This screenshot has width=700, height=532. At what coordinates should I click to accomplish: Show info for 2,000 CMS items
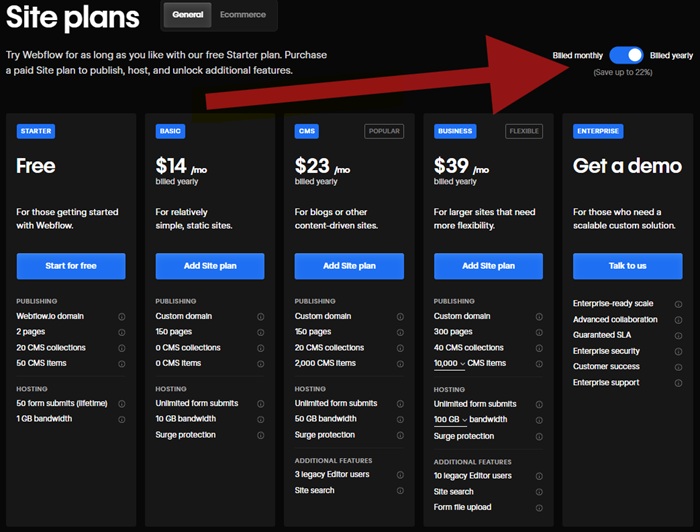[400, 364]
